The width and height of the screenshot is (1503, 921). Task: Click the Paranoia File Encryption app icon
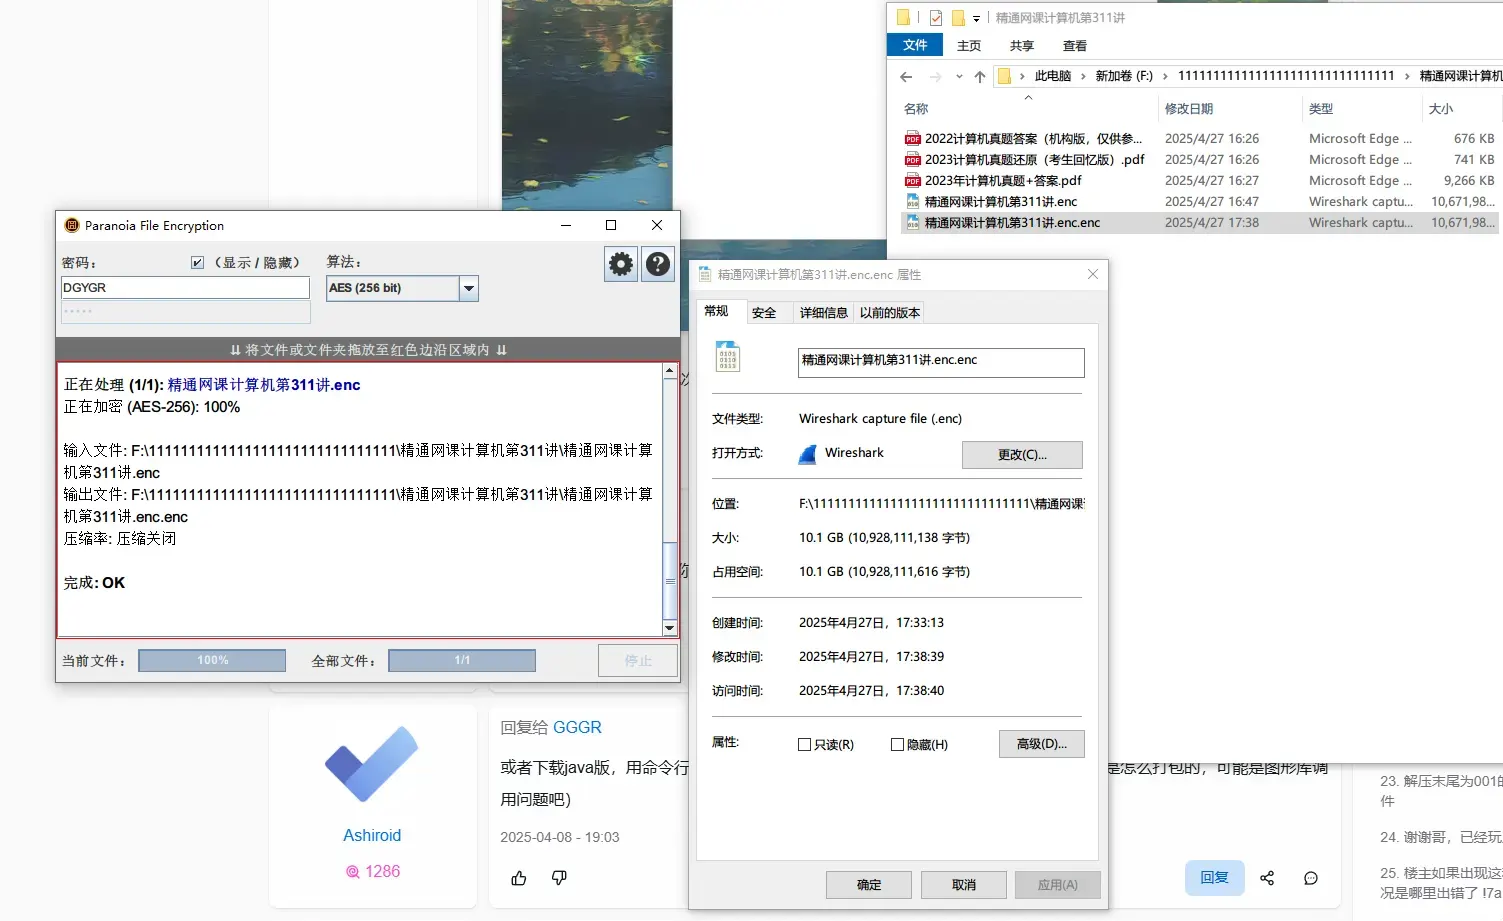click(x=71, y=225)
